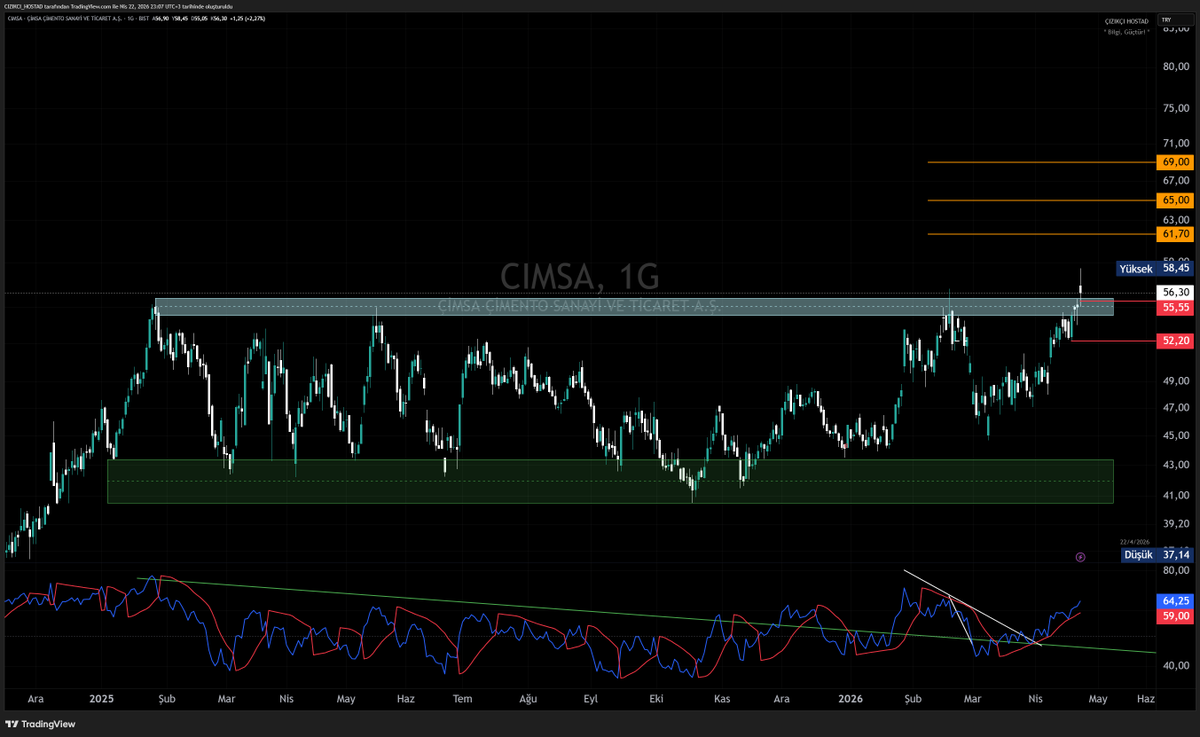The width and height of the screenshot is (1200, 737).
Task: Select the 61,70 orange price label
Action: point(1175,234)
